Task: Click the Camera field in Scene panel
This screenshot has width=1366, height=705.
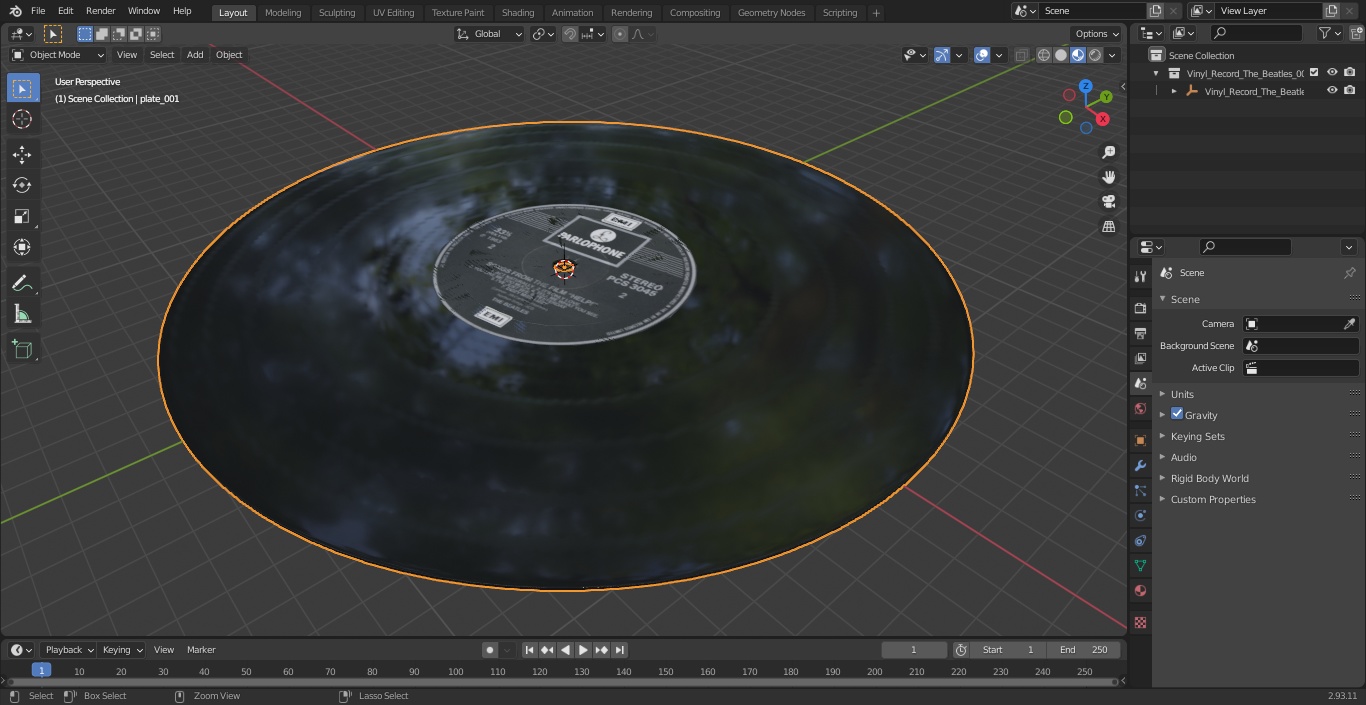Action: [x=1300, y=324]
